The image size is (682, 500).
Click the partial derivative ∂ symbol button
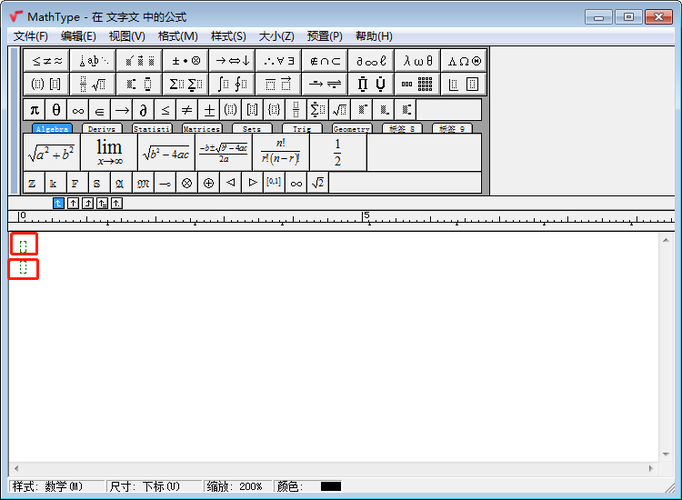click(x=144, y=110)
